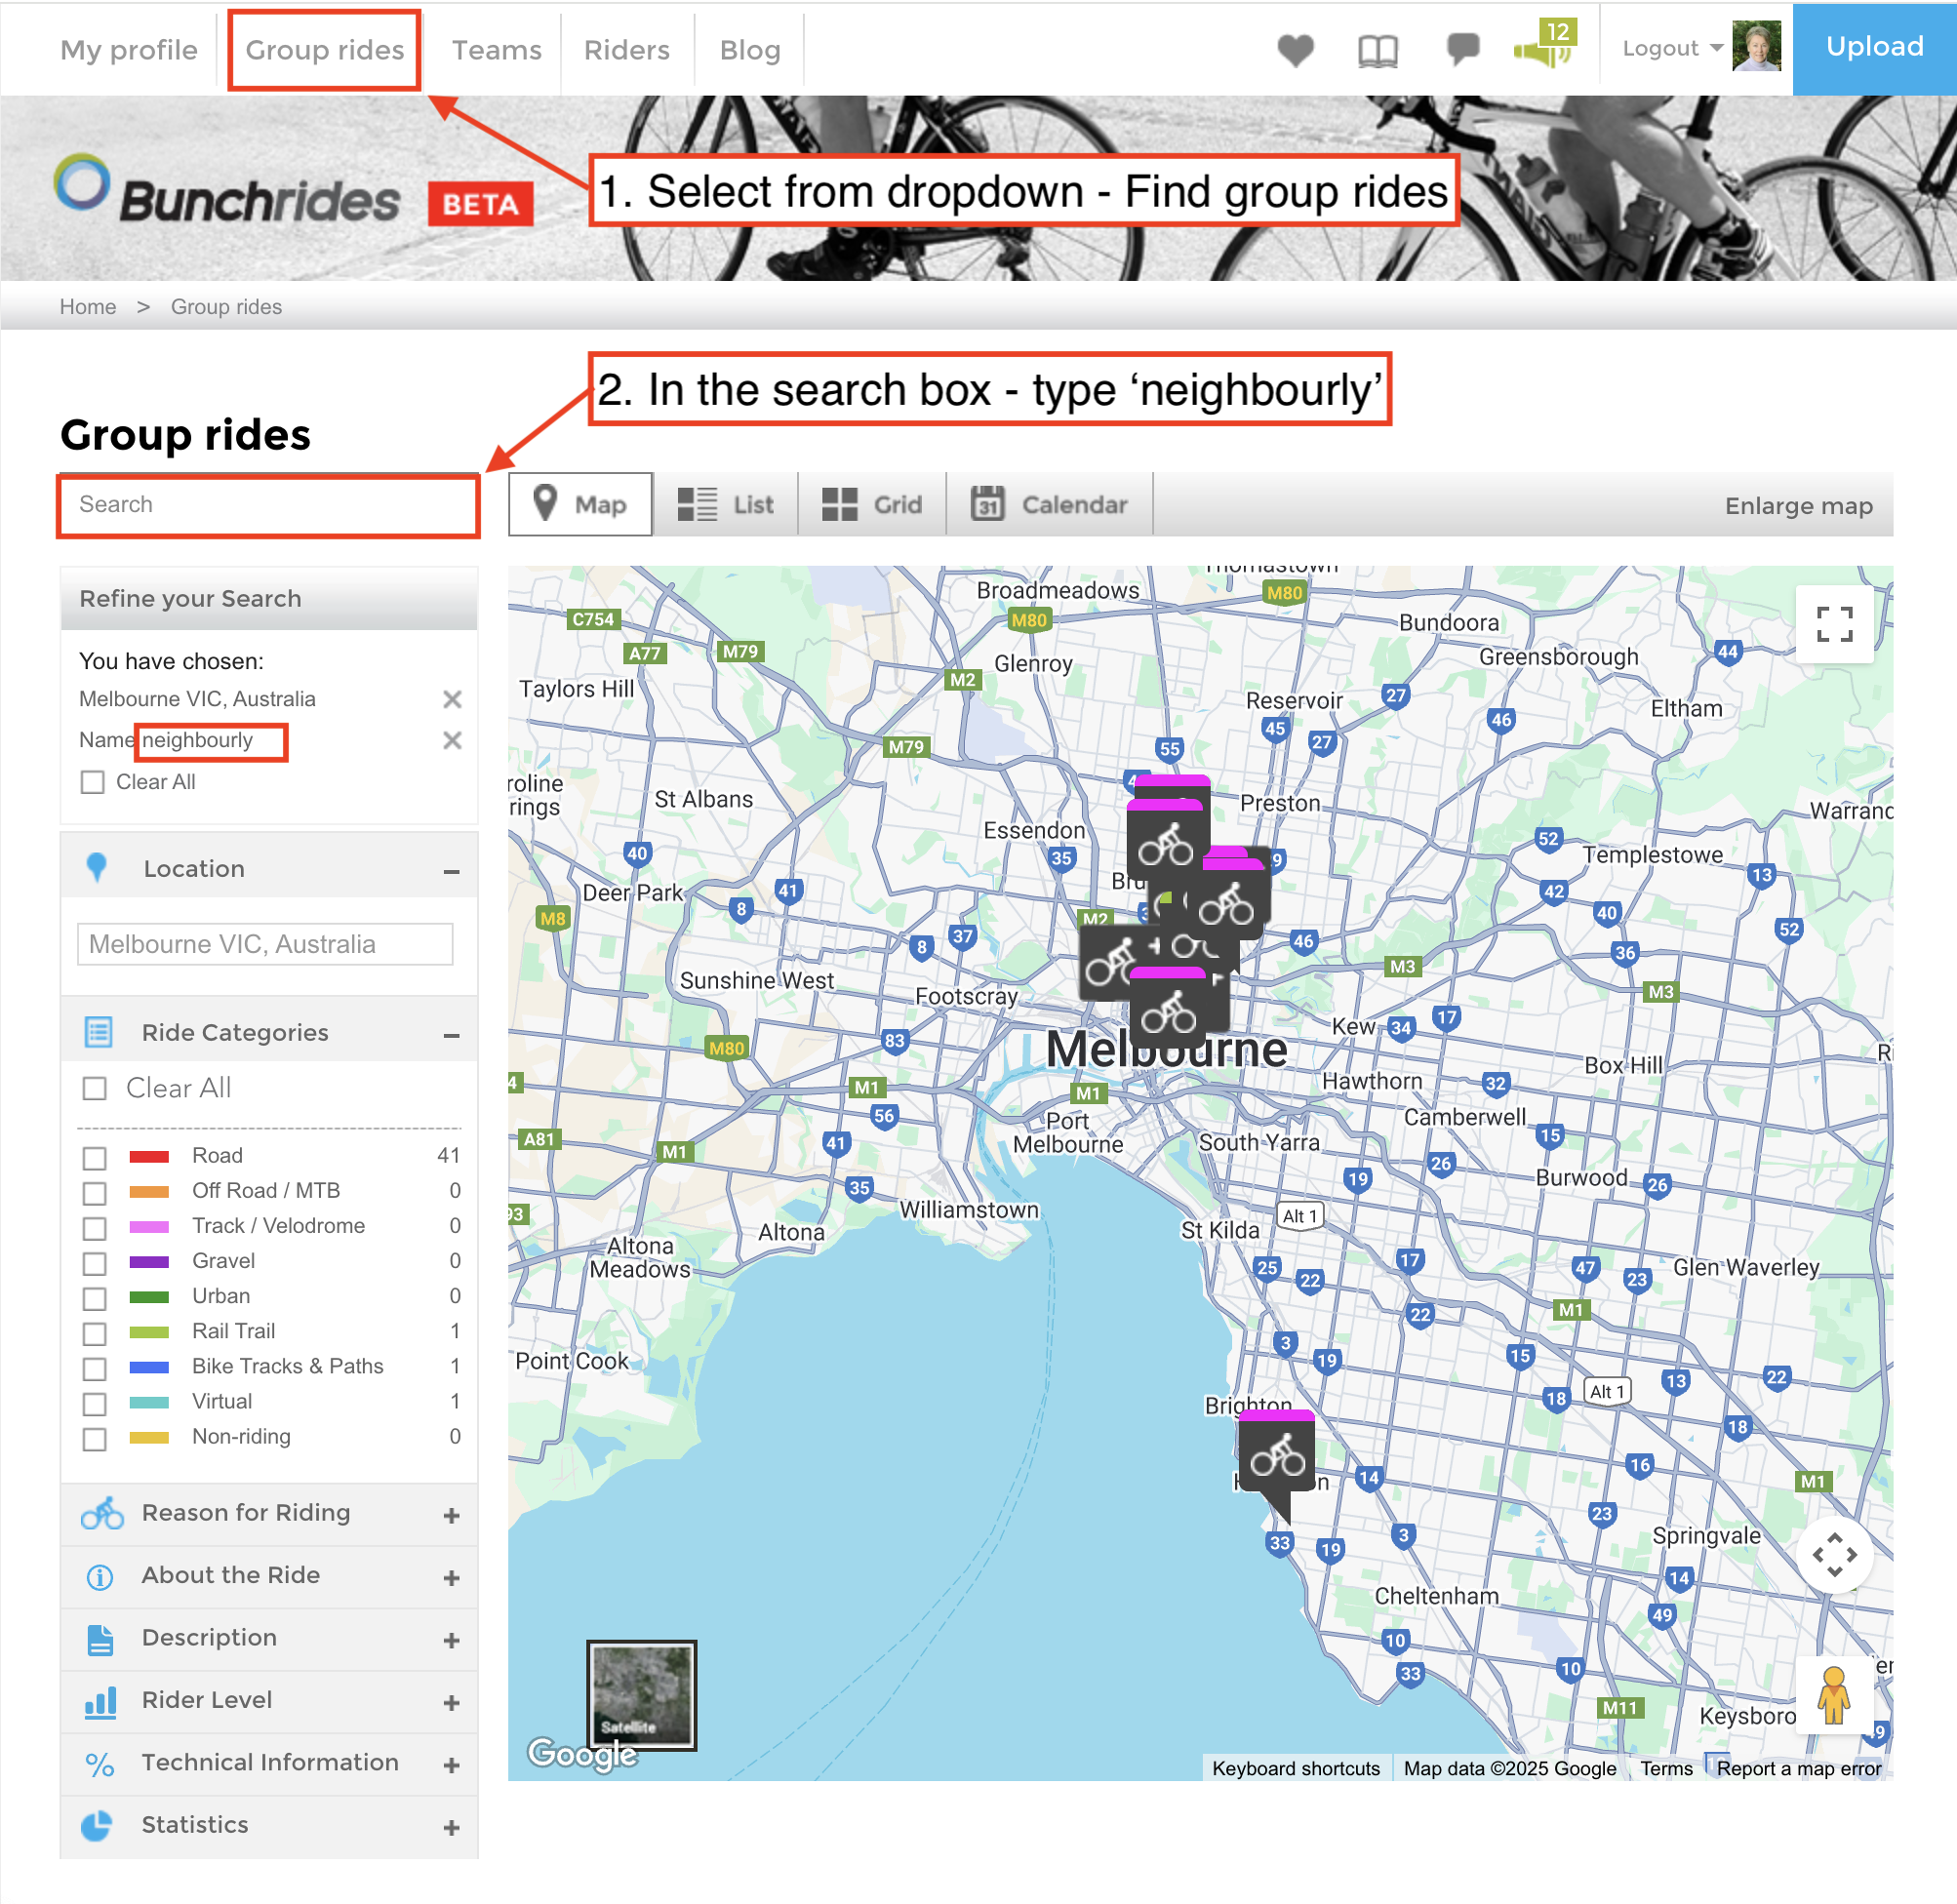The height and width of the screenshot is (1904, 1957).
Task: Expand the Rider Level section
Action: pos(452,1703)
